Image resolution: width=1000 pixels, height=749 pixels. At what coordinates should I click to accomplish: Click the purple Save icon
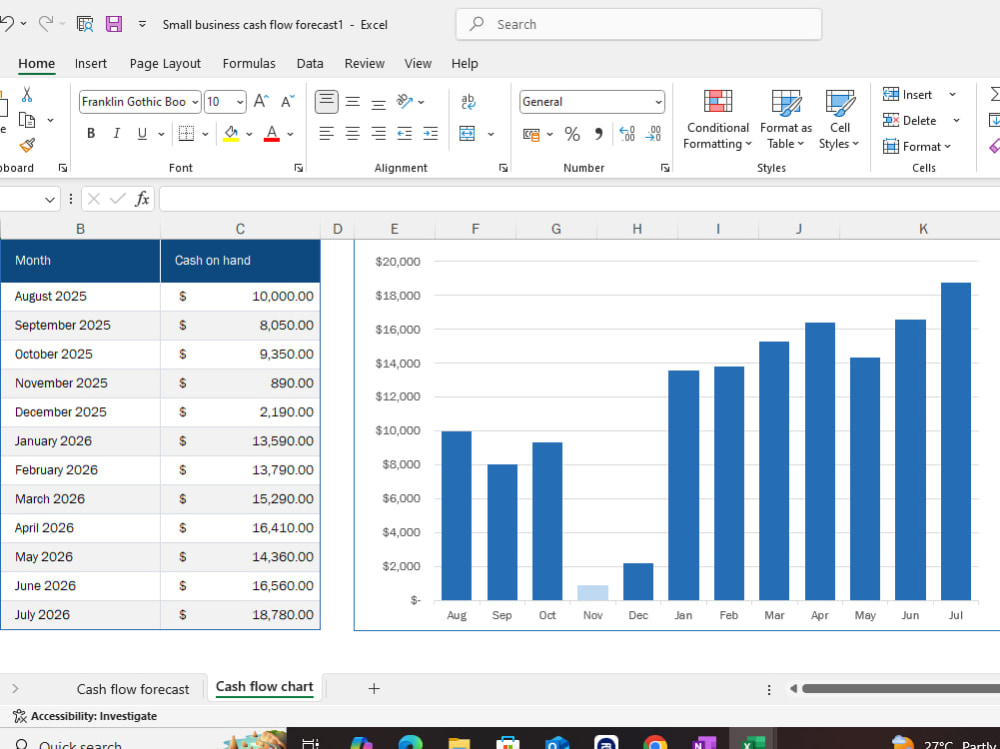(x=114, y=24)
